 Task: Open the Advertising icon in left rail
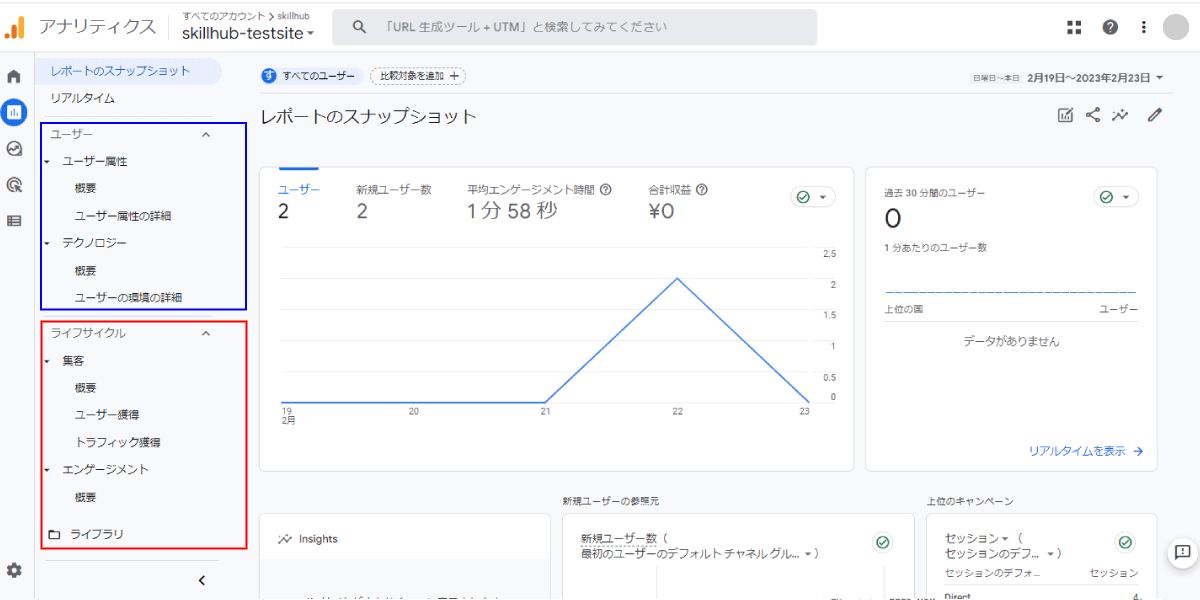(x=14, y=184)
